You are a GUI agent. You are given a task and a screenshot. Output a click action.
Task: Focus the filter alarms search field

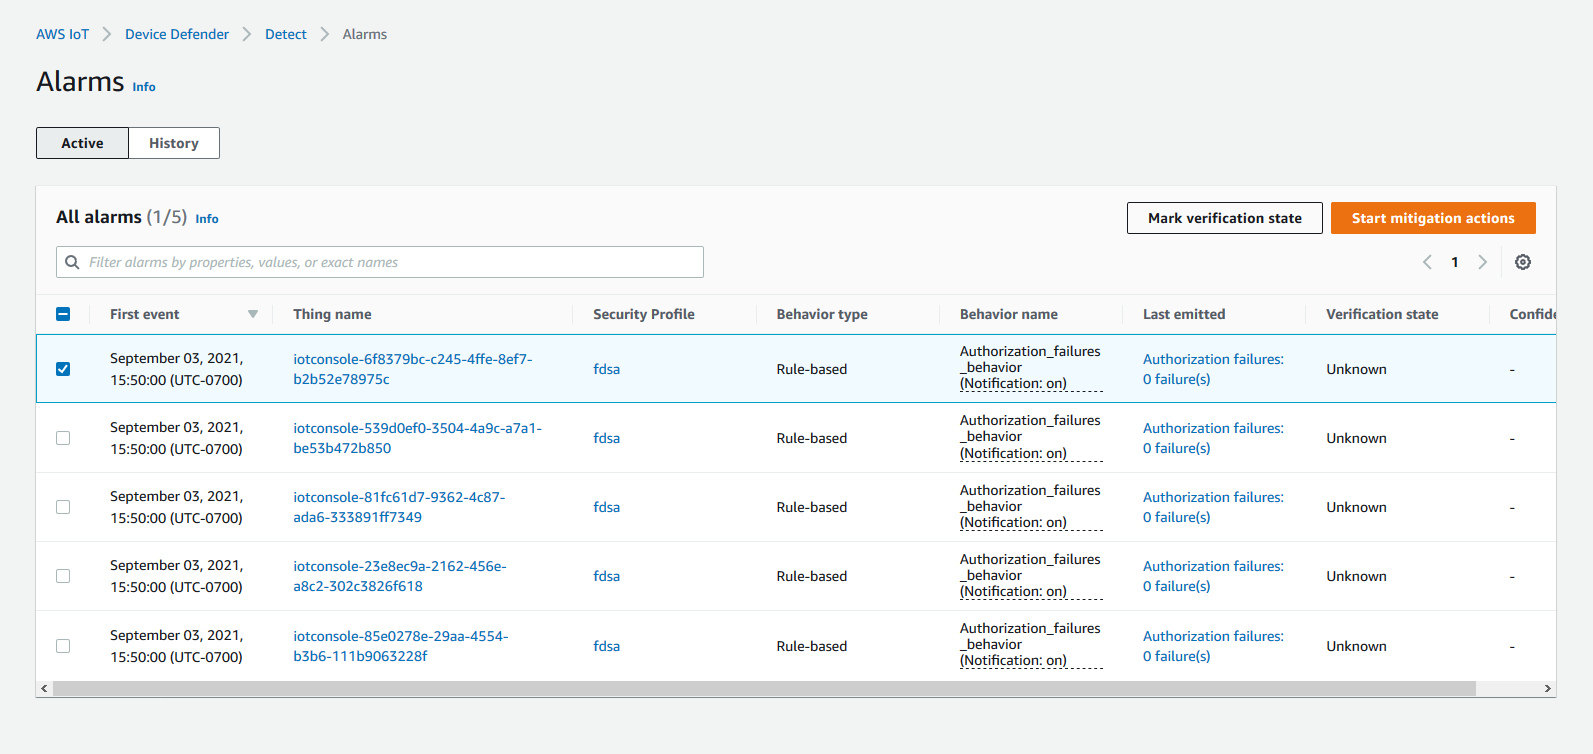click(390, 262)
